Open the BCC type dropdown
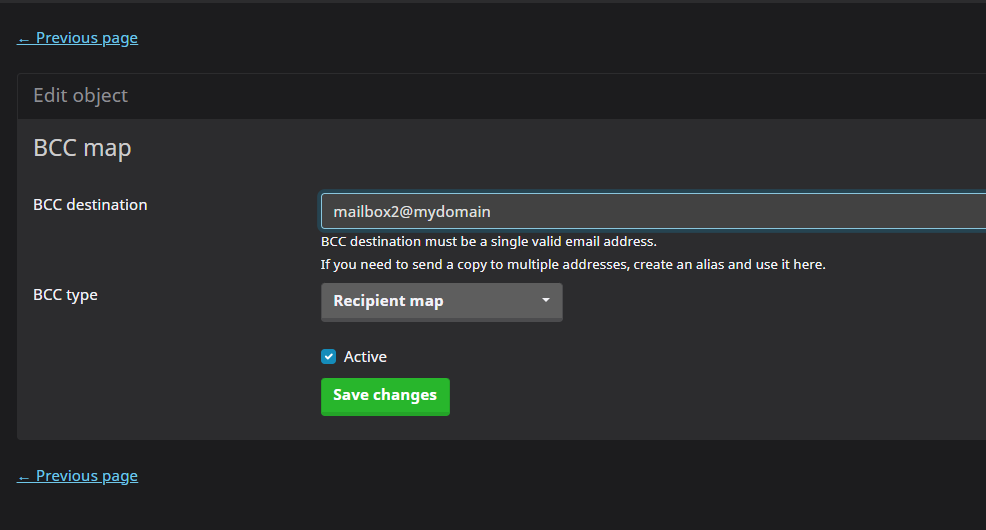This screenshot has height=530, width=986. [441, 301]
